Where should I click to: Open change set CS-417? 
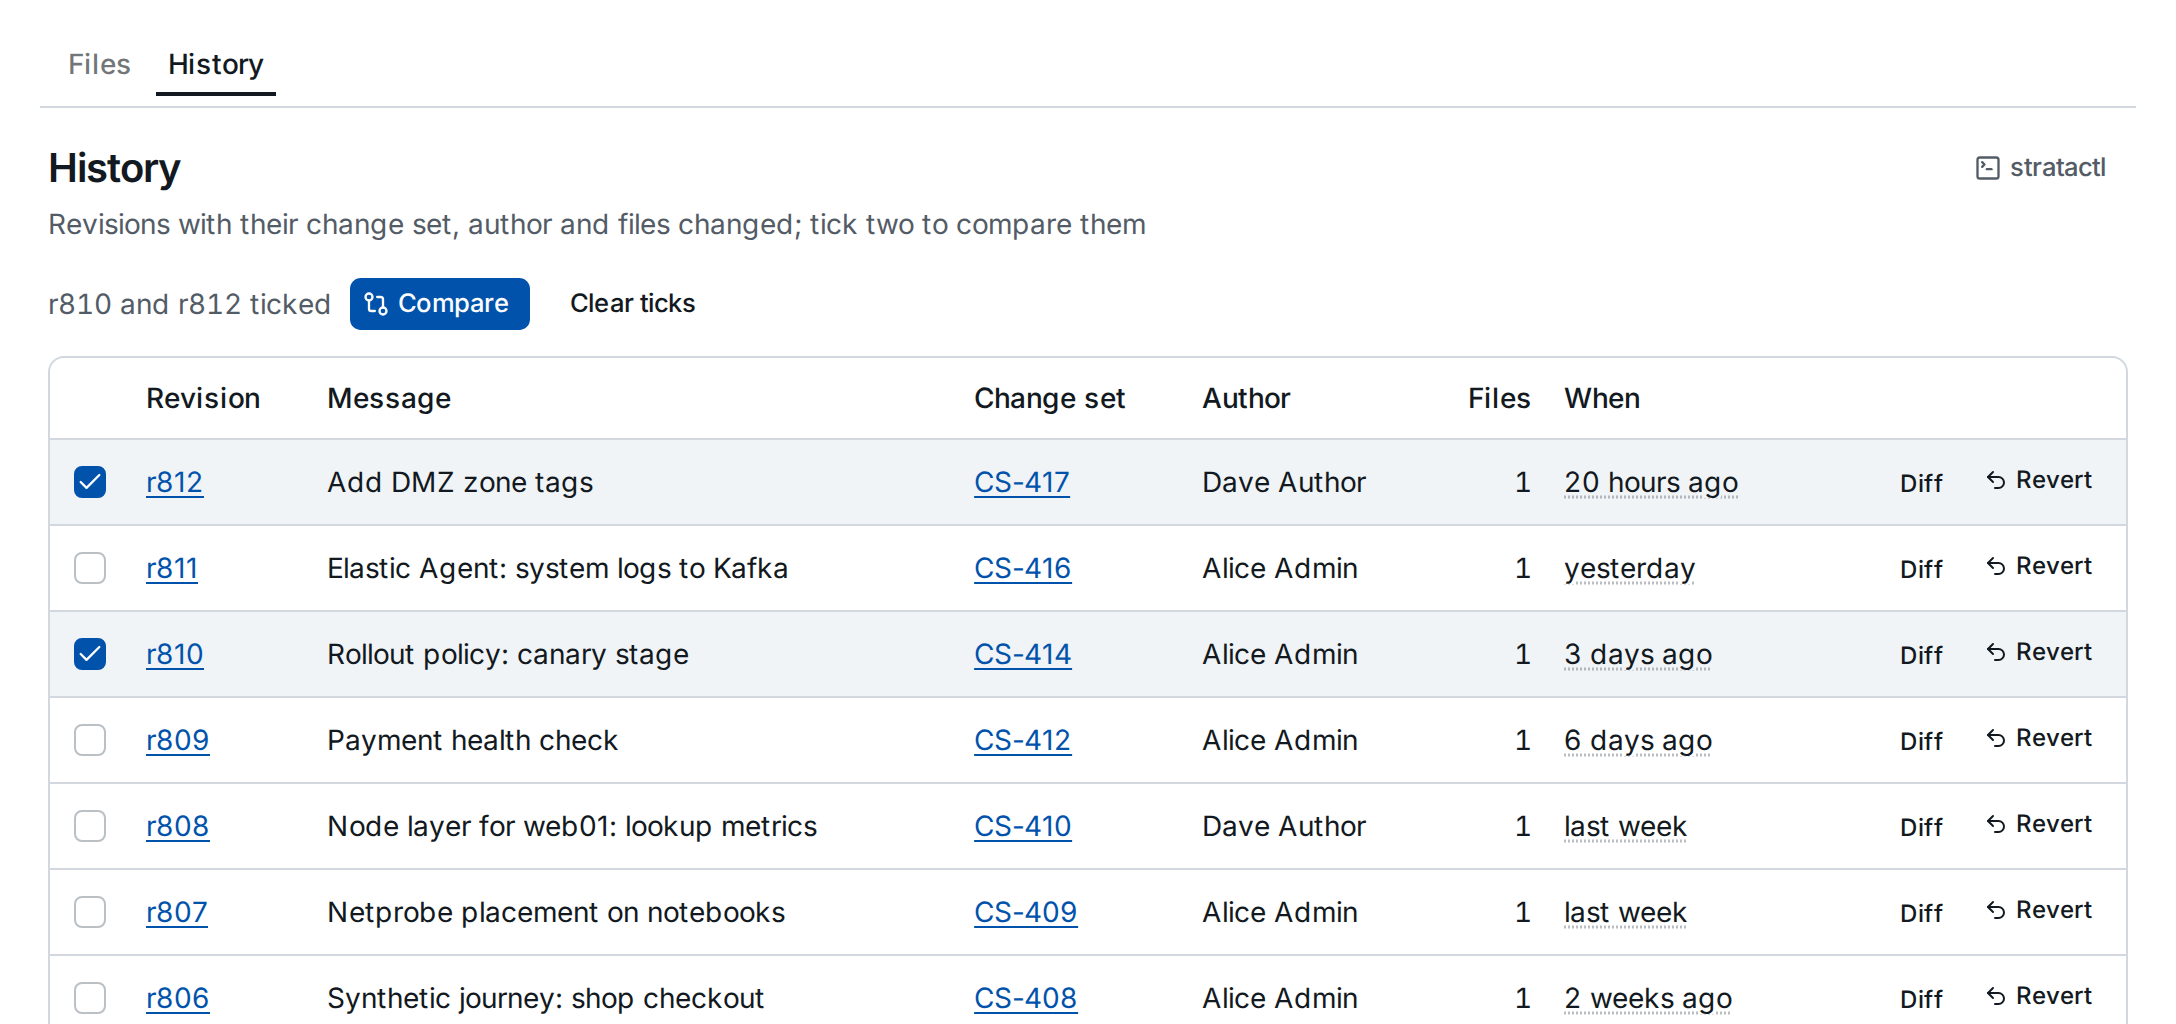(1022, 482)
